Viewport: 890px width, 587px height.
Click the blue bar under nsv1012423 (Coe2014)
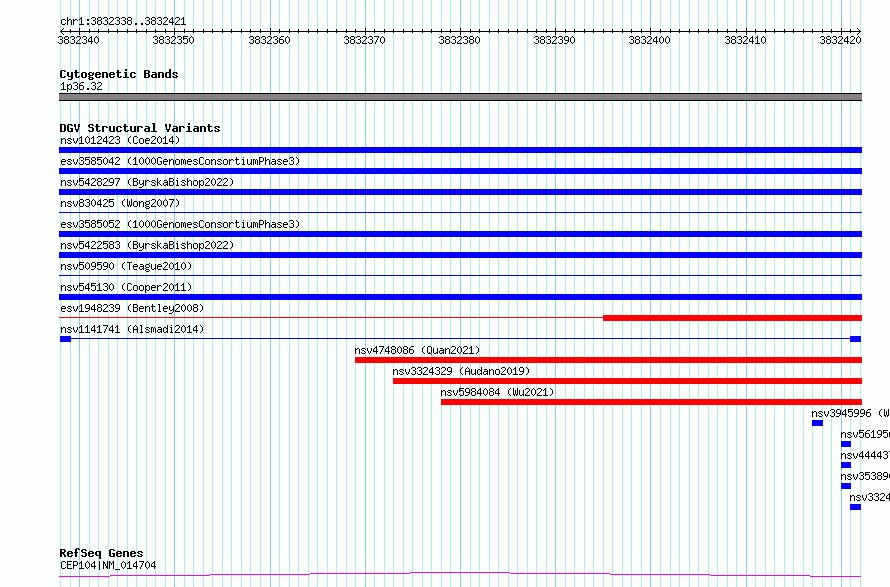click(460, 150)
